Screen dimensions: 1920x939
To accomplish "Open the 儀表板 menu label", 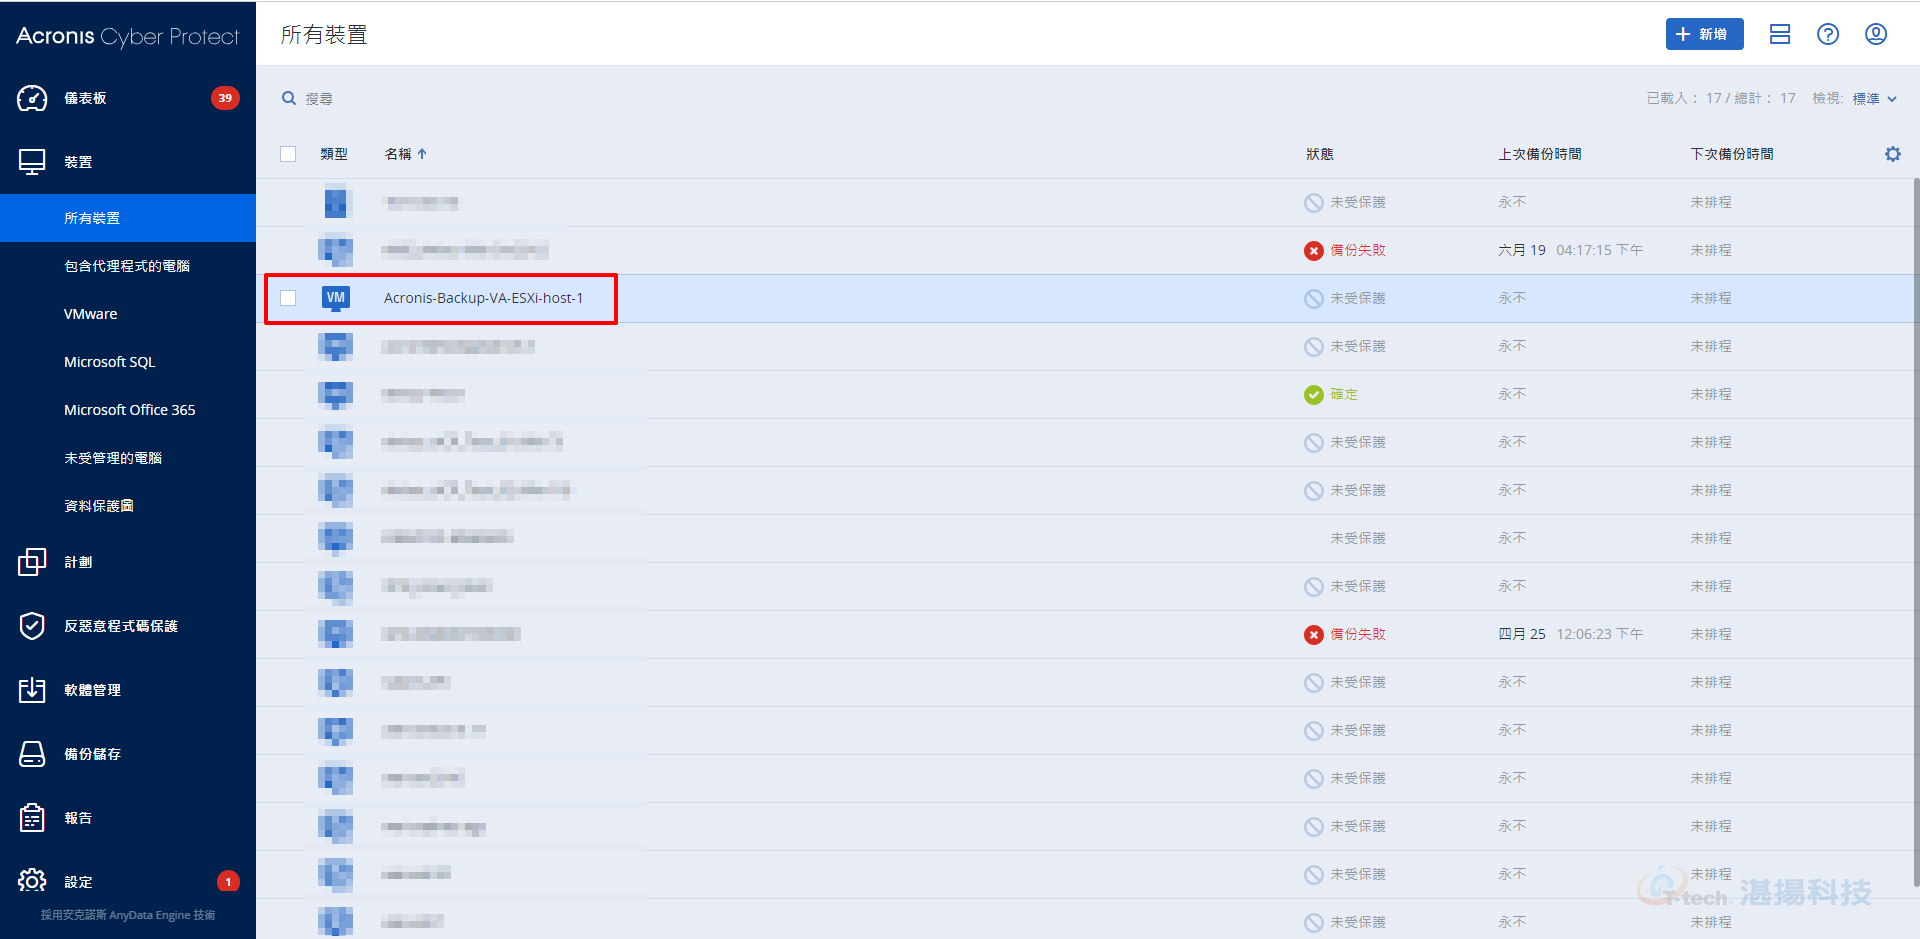I will [85, 98].
